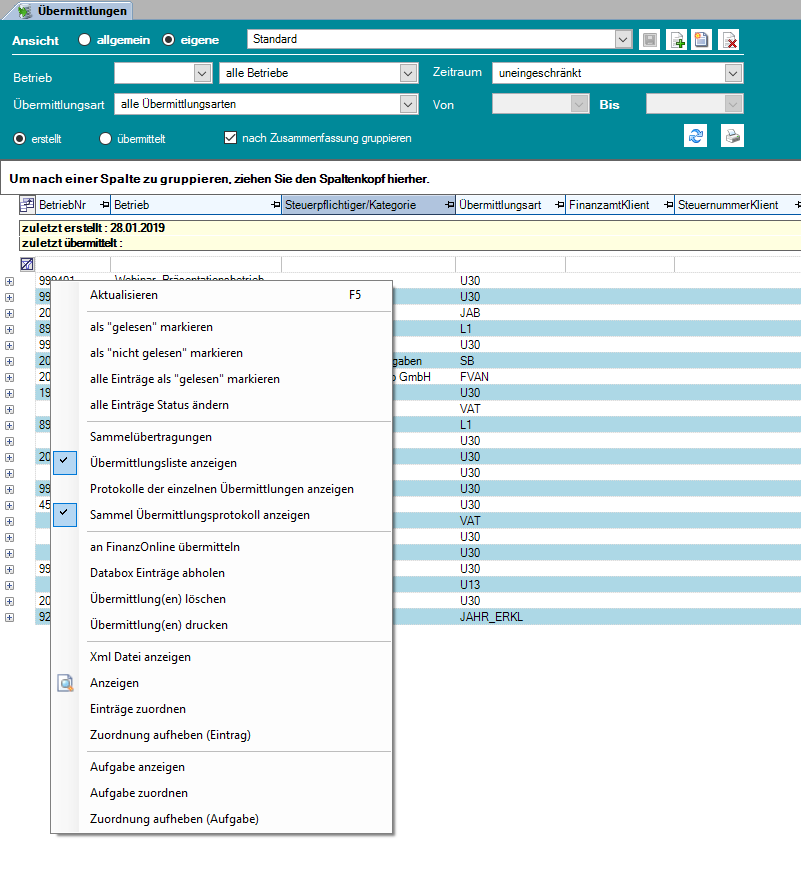Viewport: 801px width, 874px height.
Task: Click alle Einträge Status ändern
Action: pos(221,405)
